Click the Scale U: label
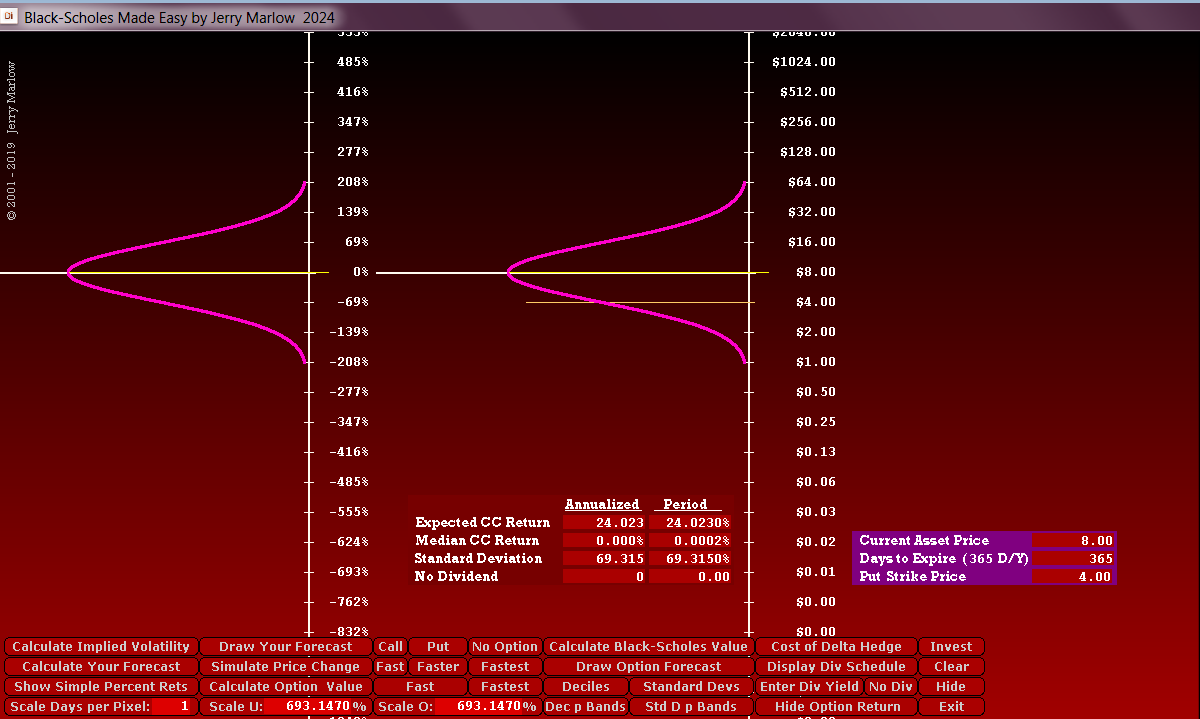The height and width of the screenshot is (719, 1200). point(236,707)
